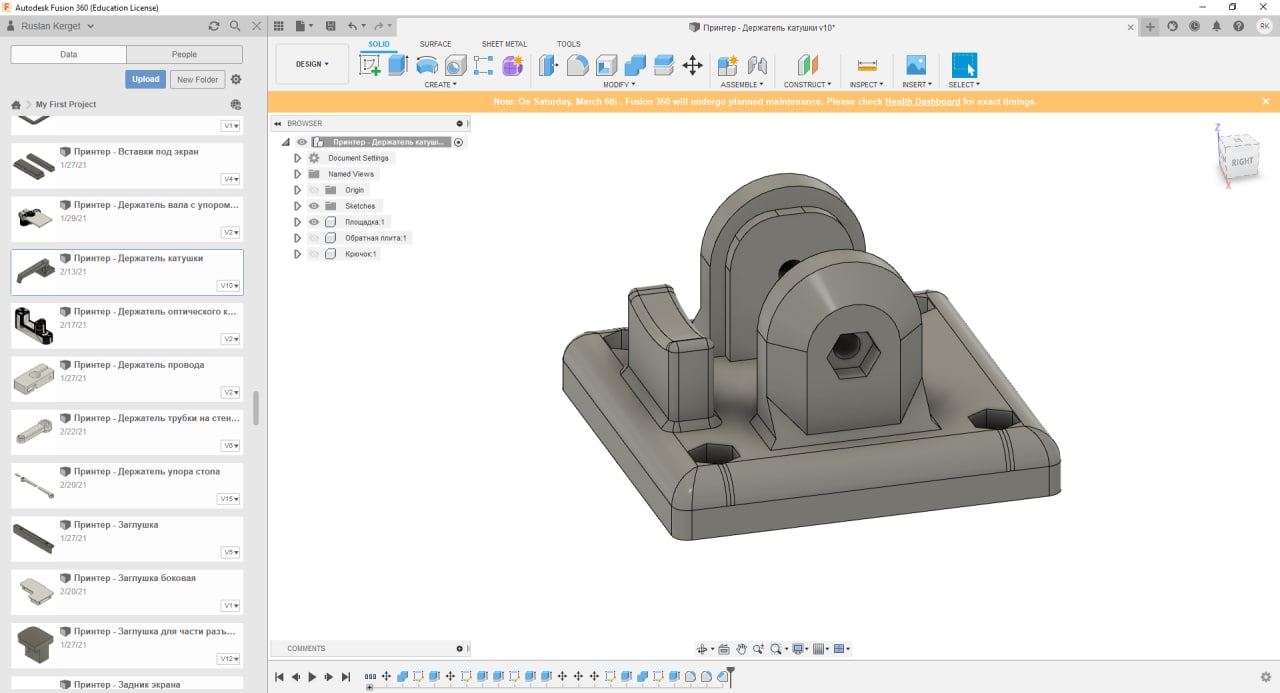Click the Insert image icon
Screen dimensions: 1280x693
[916, 65]
